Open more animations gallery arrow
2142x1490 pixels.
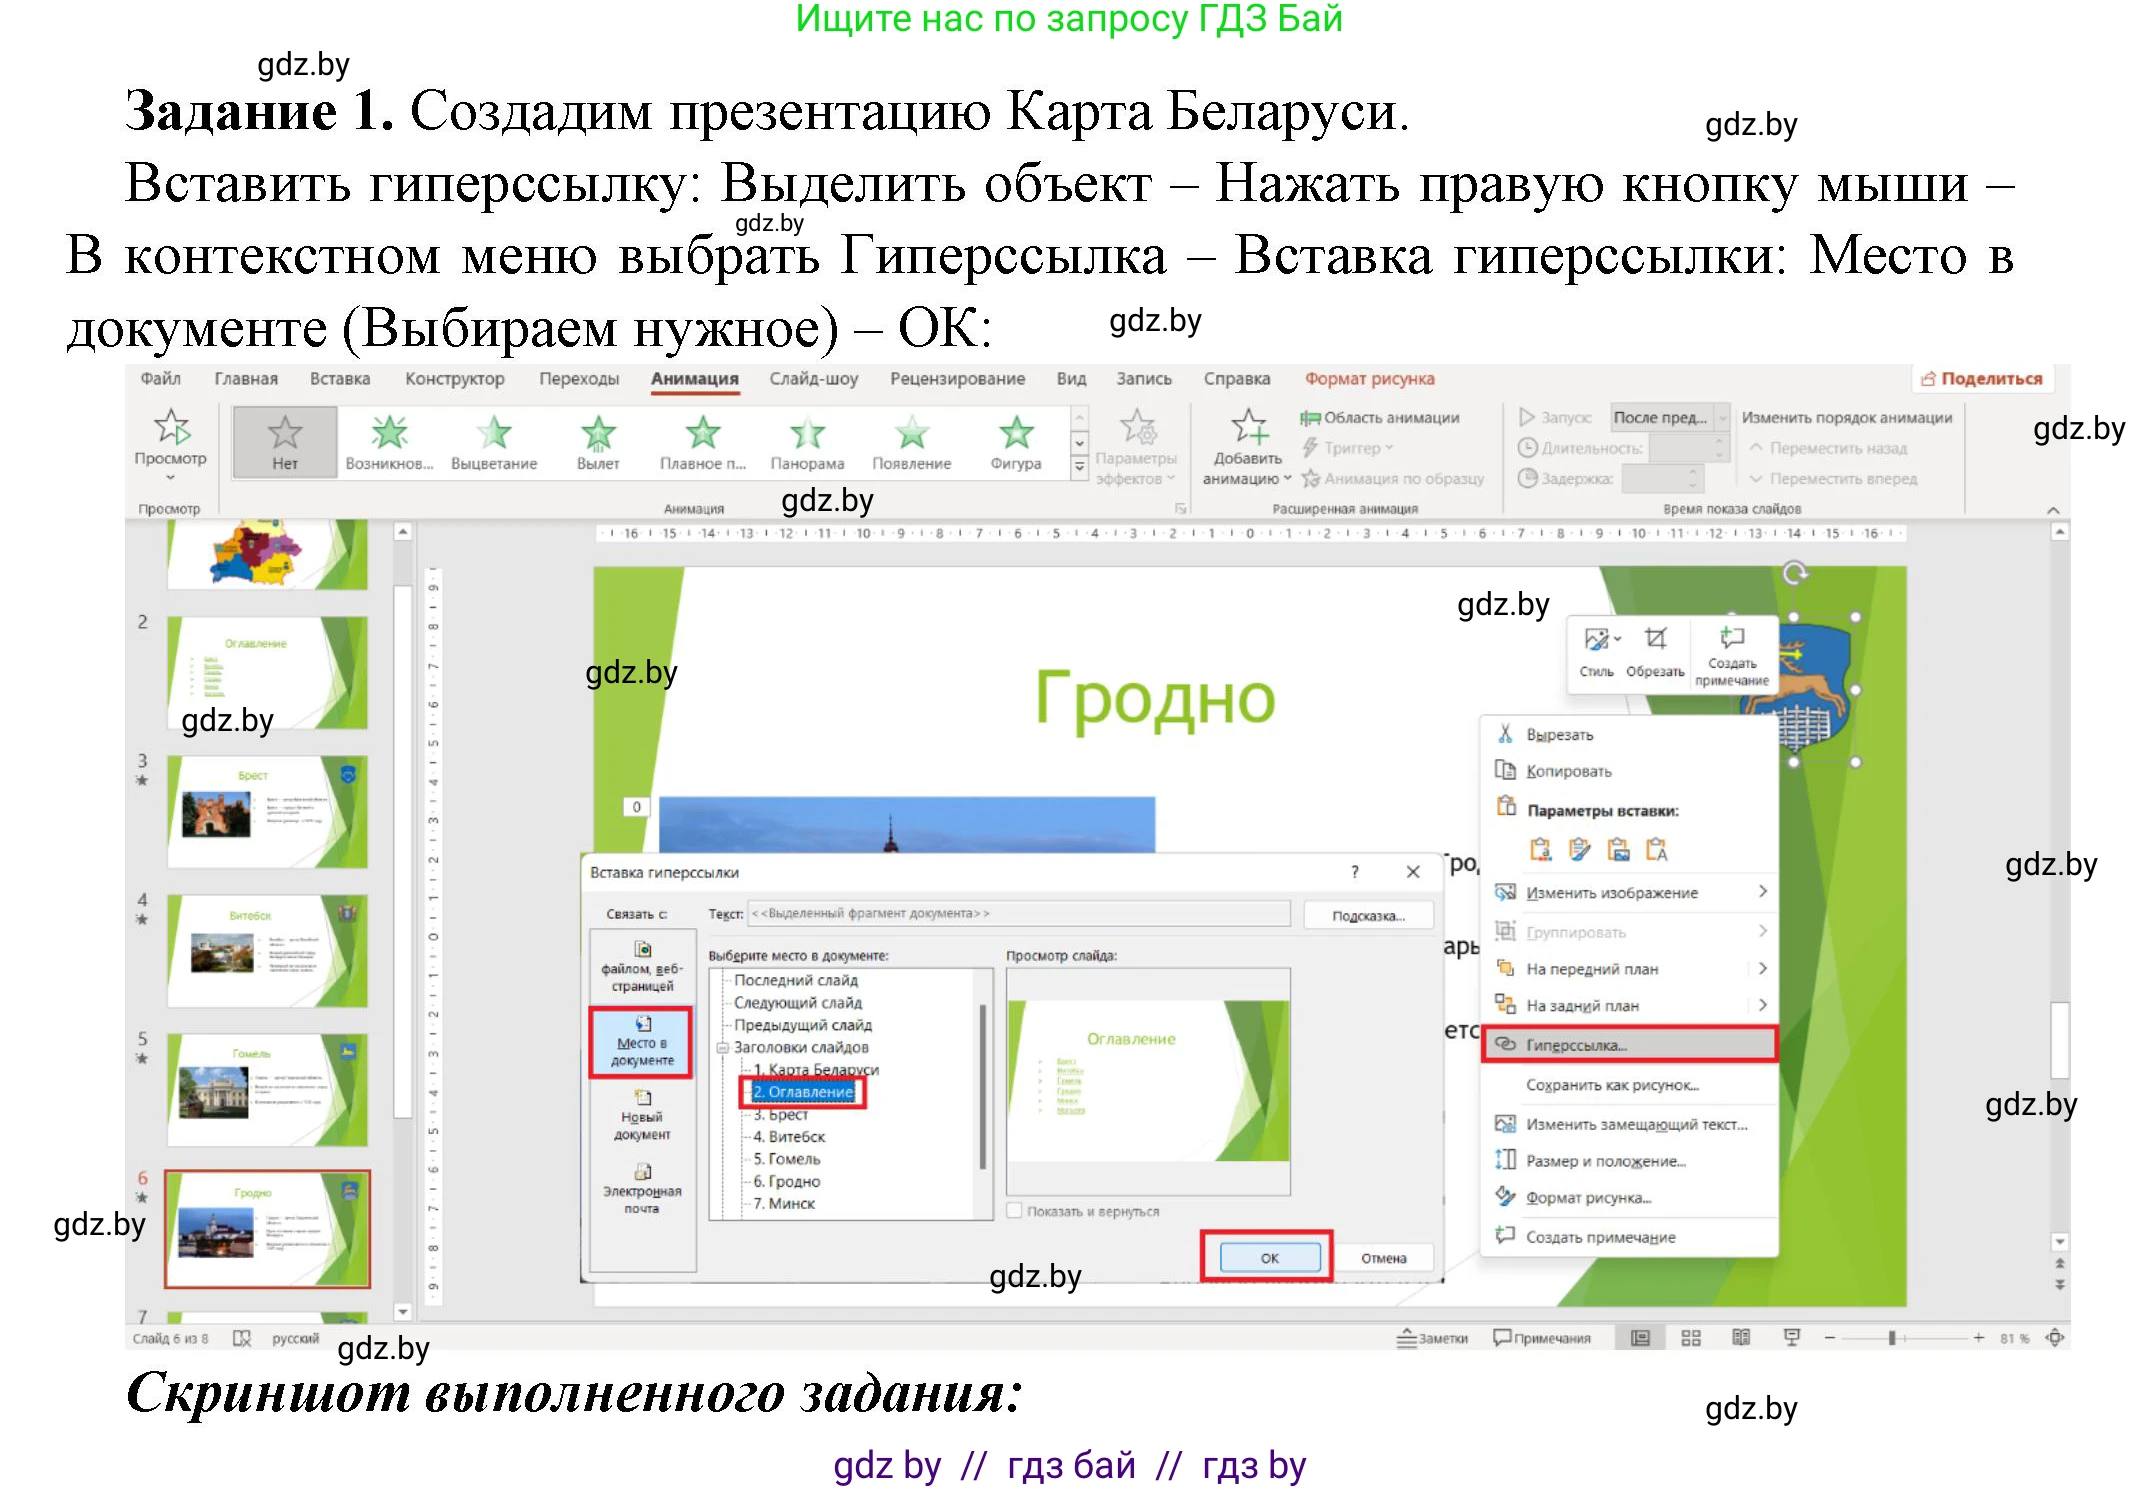click(x=1078, y=465)
